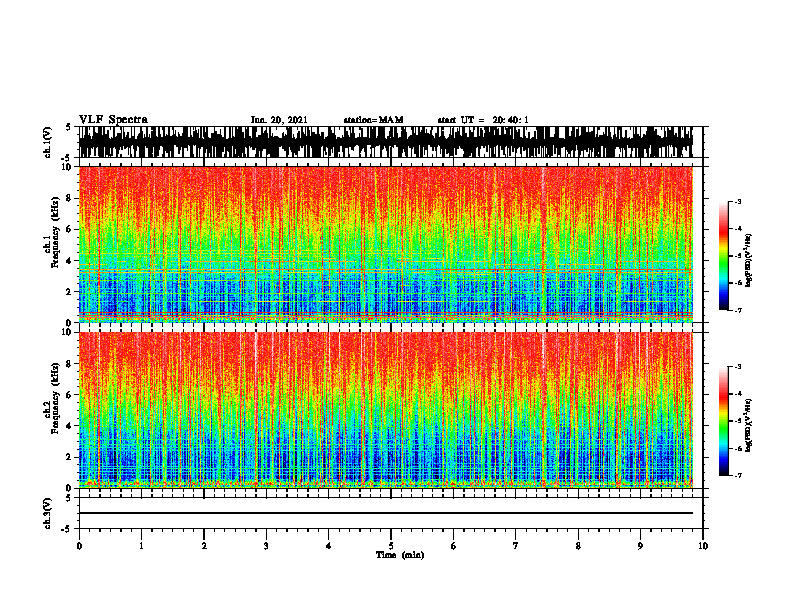Image resolution: width=792 pixels, height=612 pixels.
Task: Click the flat line in ch.3(V) panel
Action: pyautogui.click(x=386, y=513)
